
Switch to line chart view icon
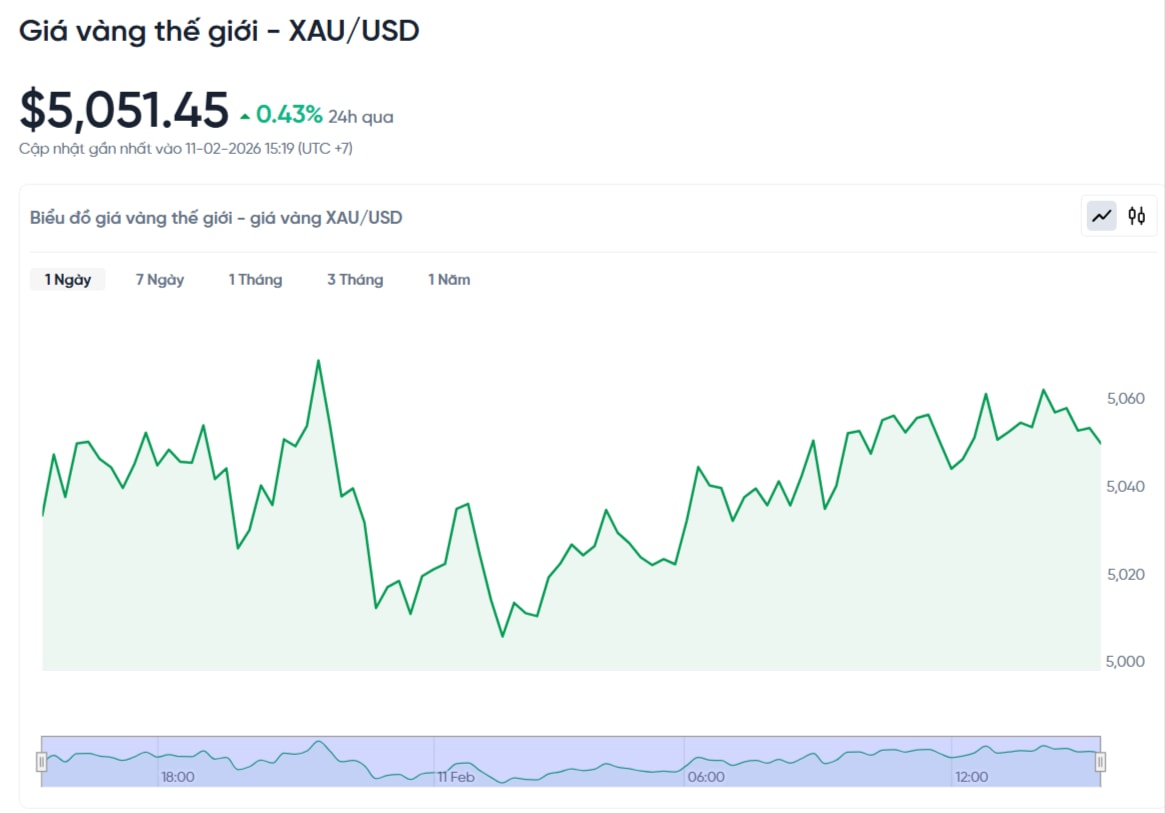coord(1101,216)
